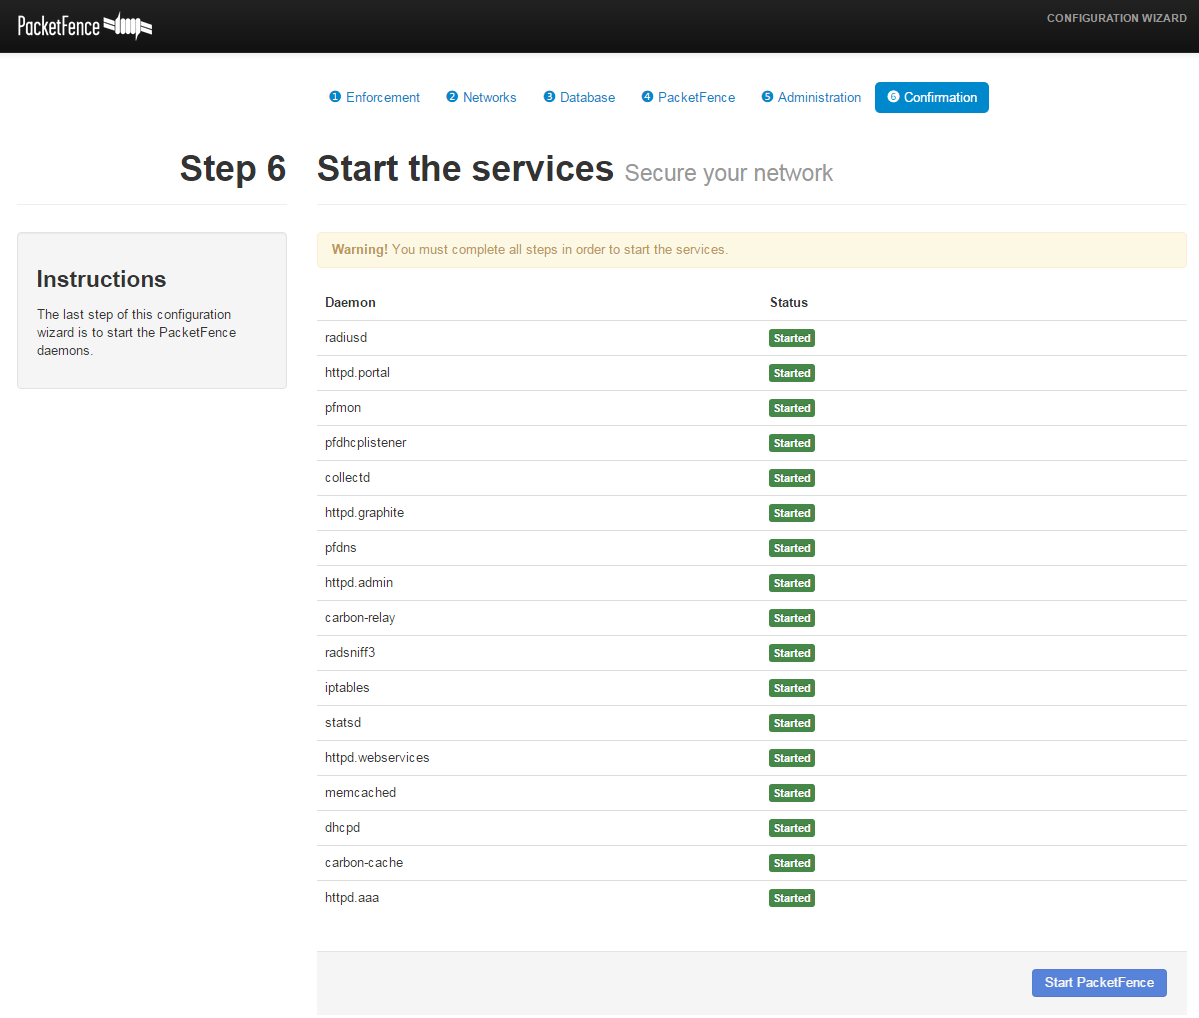The height and width of the screenshot is (1018, 1199).
Task: Click the CONFIGURATION WIZARD header text
Action: 1116,18
